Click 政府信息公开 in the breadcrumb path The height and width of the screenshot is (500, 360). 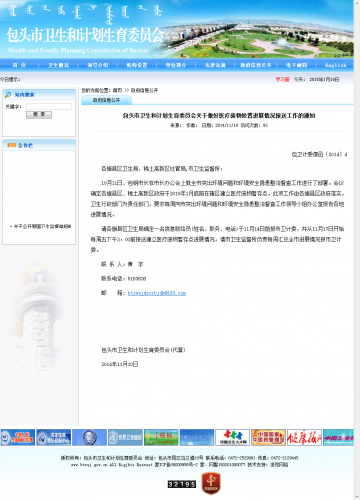click(x=144, y=90)
